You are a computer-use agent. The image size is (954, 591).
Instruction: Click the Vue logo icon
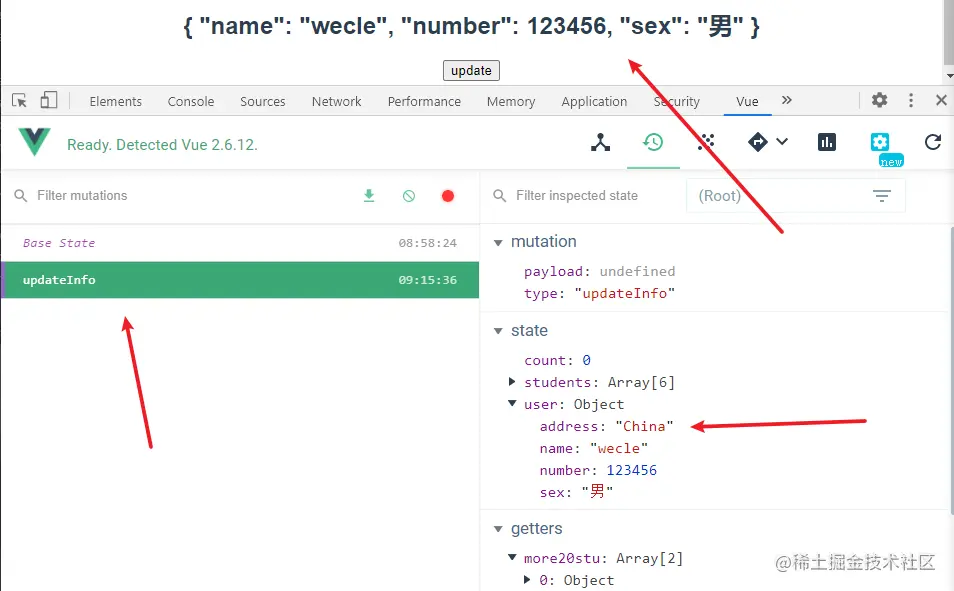(34, 142)
